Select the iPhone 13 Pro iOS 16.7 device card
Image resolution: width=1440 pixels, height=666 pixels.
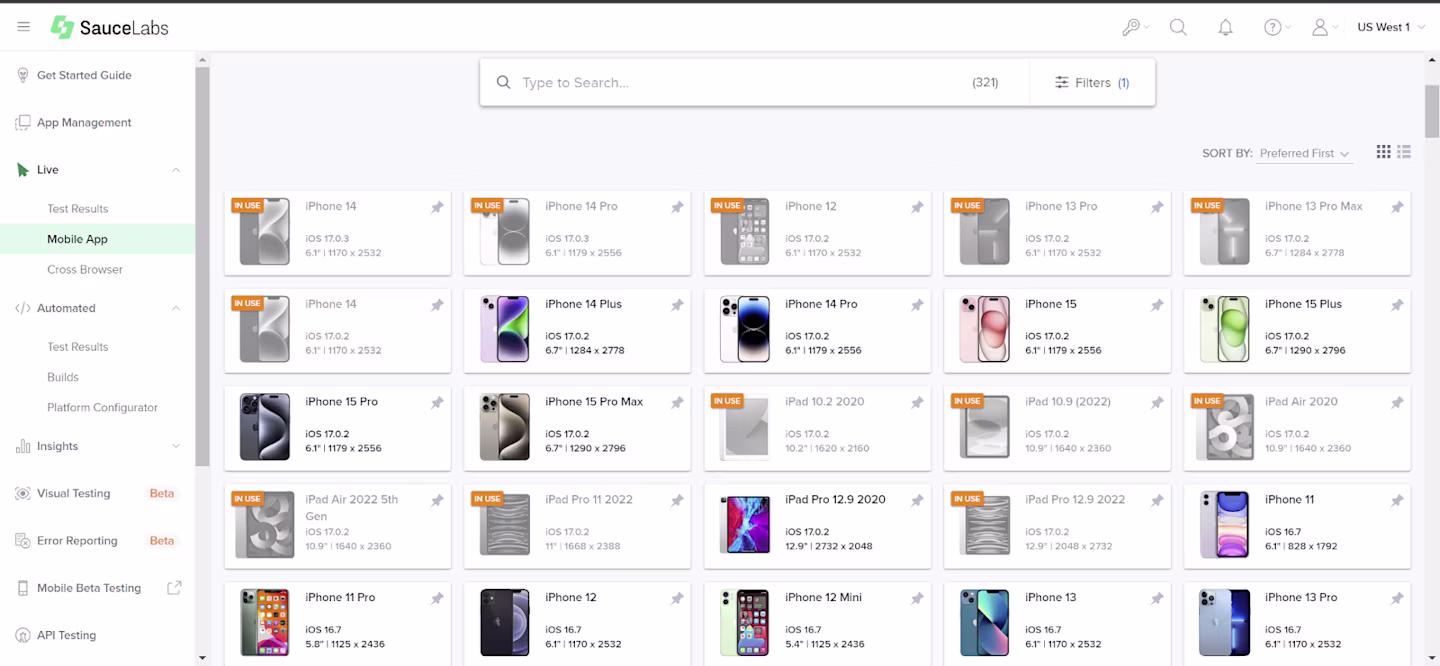tap(1298, 622)
